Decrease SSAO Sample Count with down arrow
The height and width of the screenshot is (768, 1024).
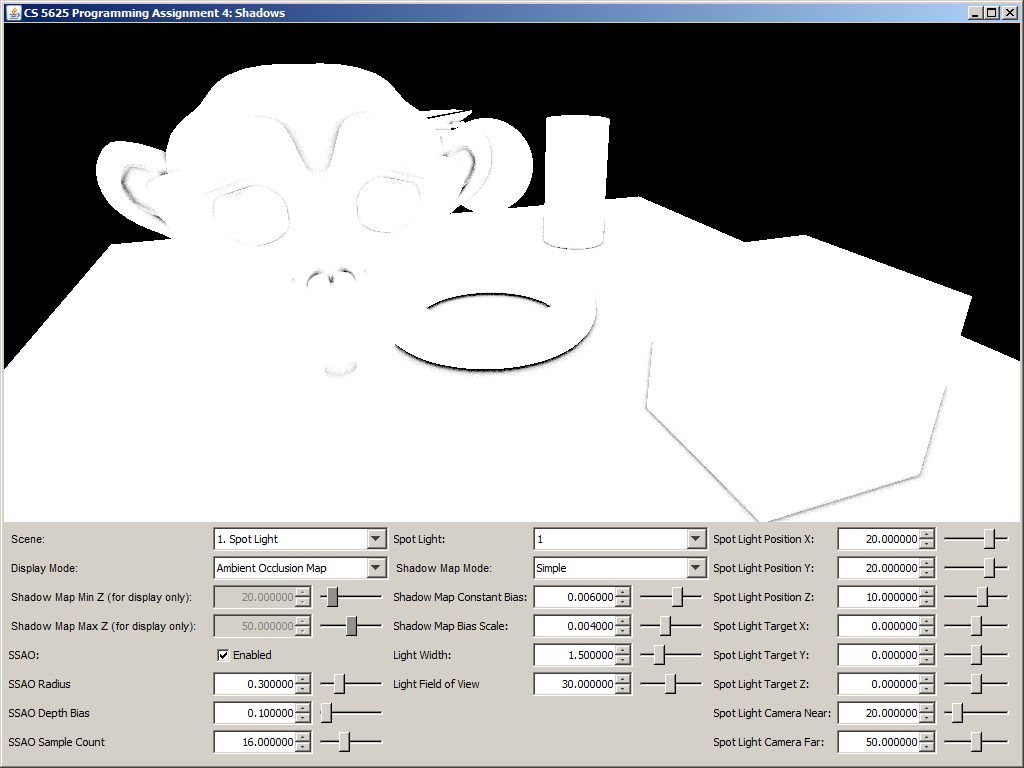303,747
